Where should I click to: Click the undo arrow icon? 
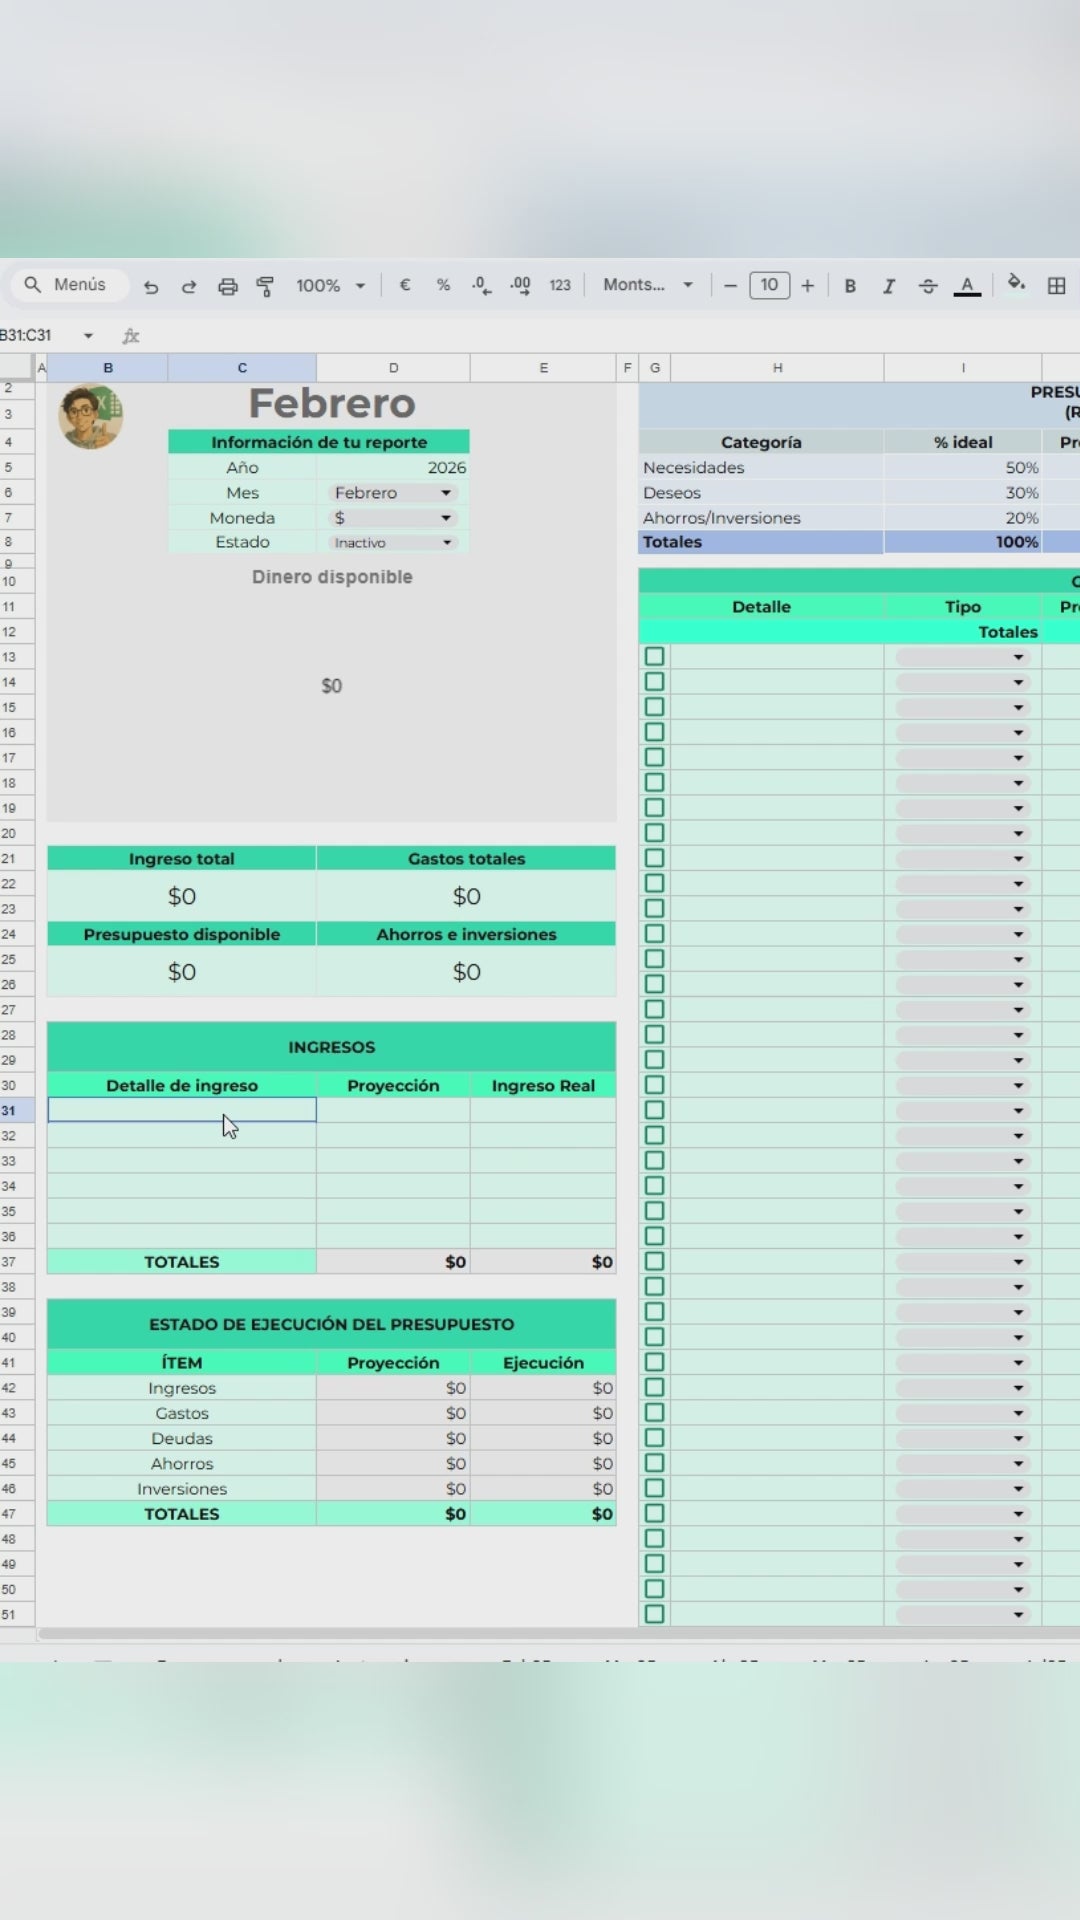pos(151,286)
